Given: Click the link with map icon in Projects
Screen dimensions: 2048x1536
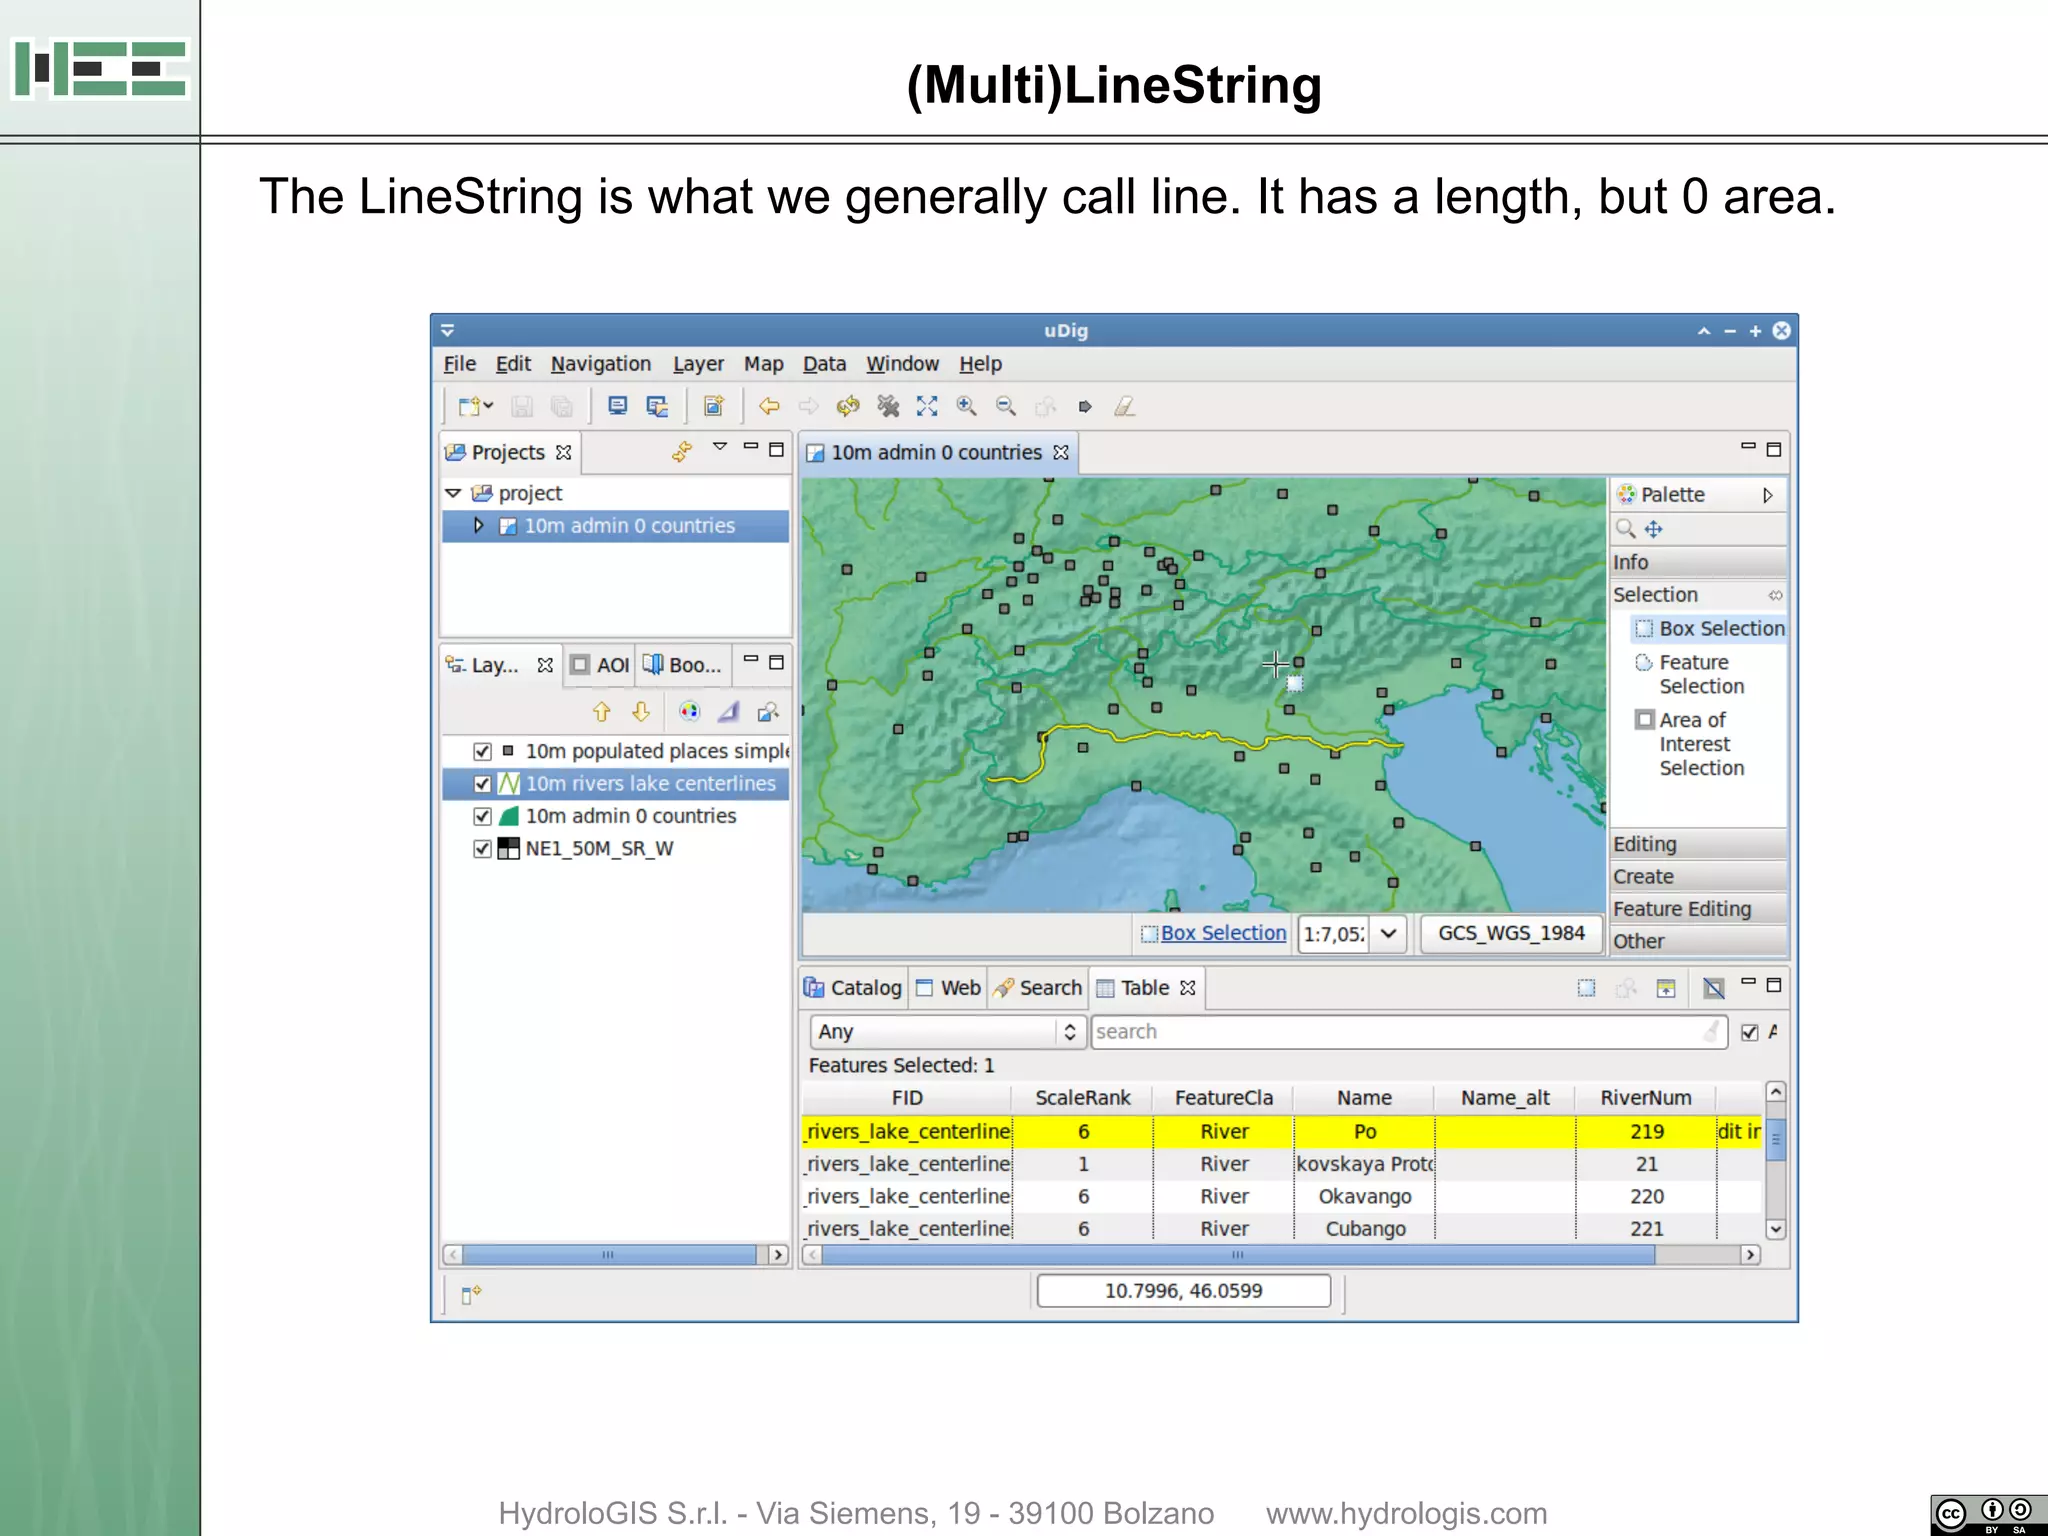Looking at the screenshot, I should [682, 452].
